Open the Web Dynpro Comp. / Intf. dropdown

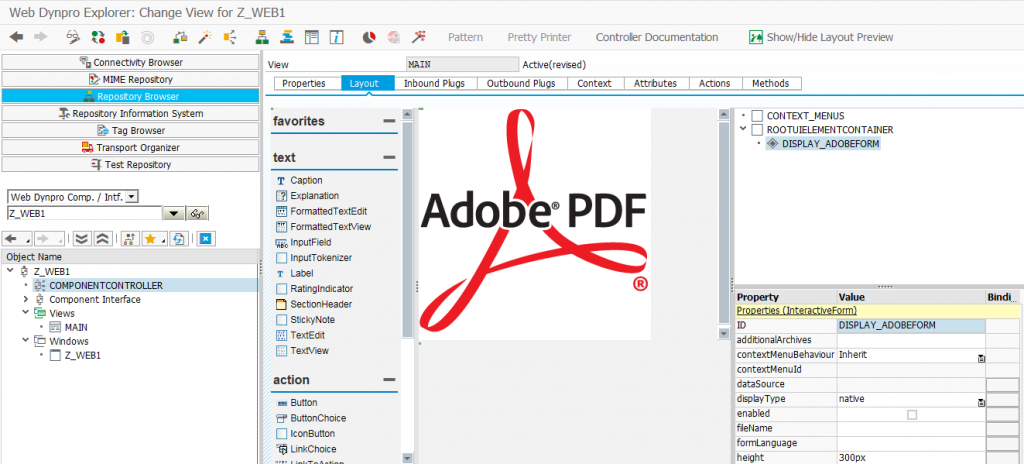click(131, 197)
